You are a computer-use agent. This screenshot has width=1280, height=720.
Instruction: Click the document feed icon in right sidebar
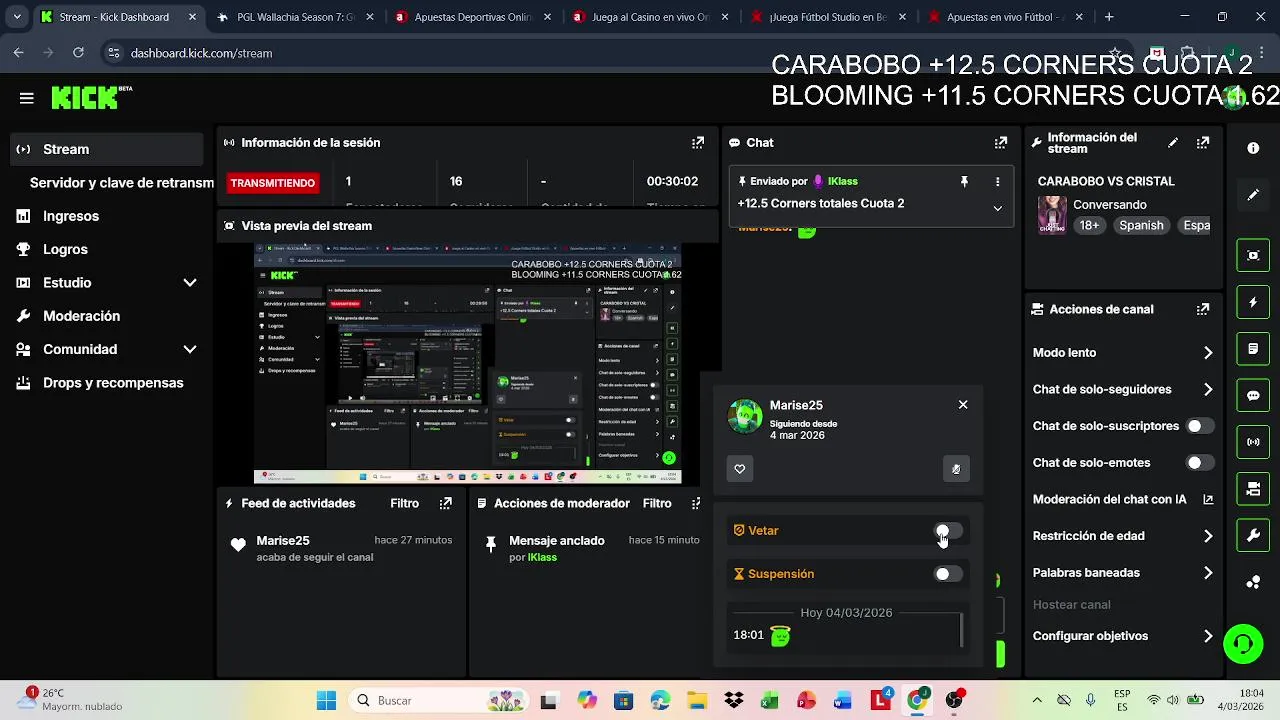[1253, 349]
